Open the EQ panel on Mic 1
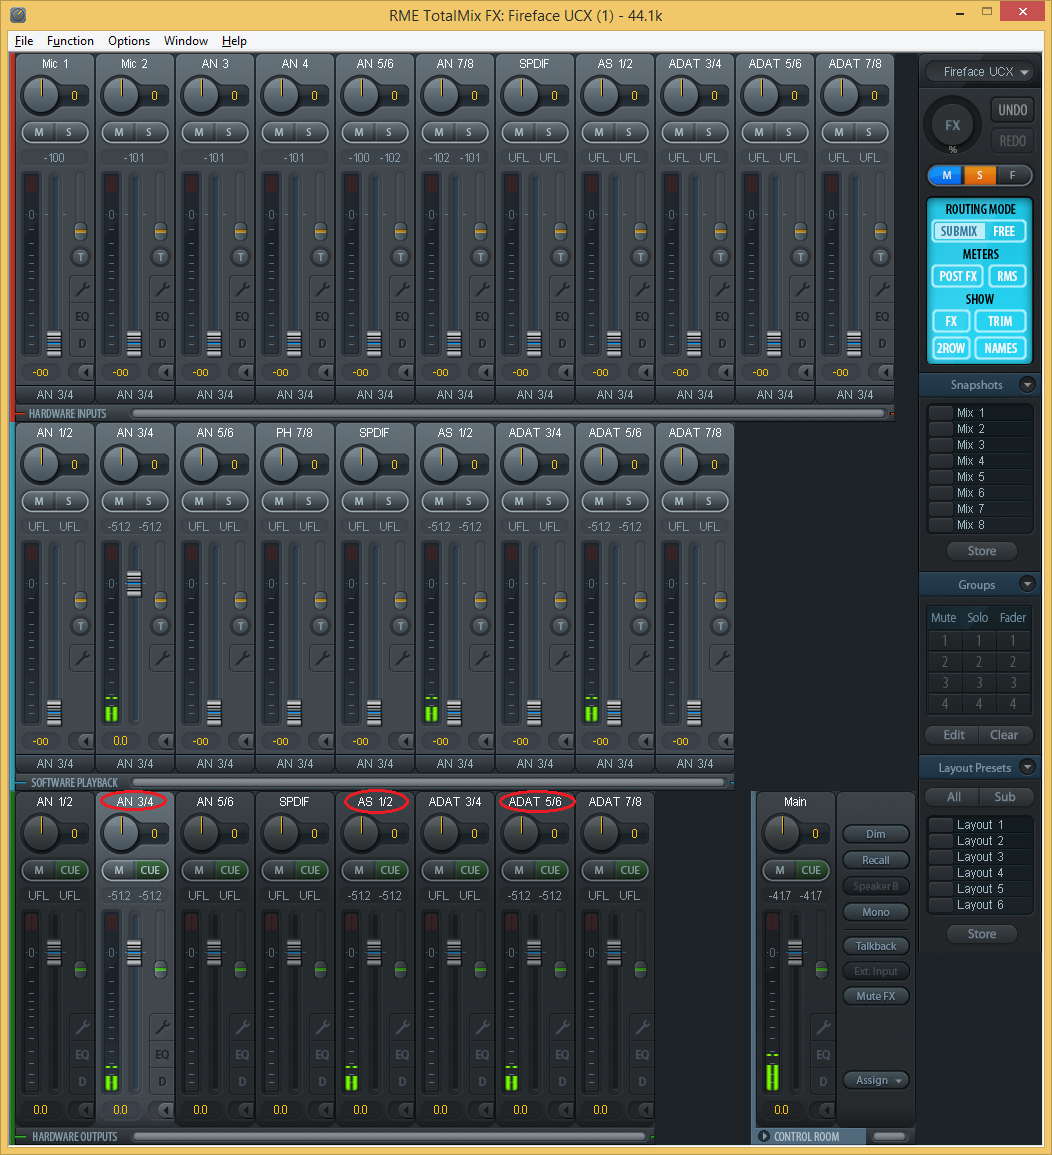Image resolution: width=1052 pixels, height=1155 pixels. point(82,317)
